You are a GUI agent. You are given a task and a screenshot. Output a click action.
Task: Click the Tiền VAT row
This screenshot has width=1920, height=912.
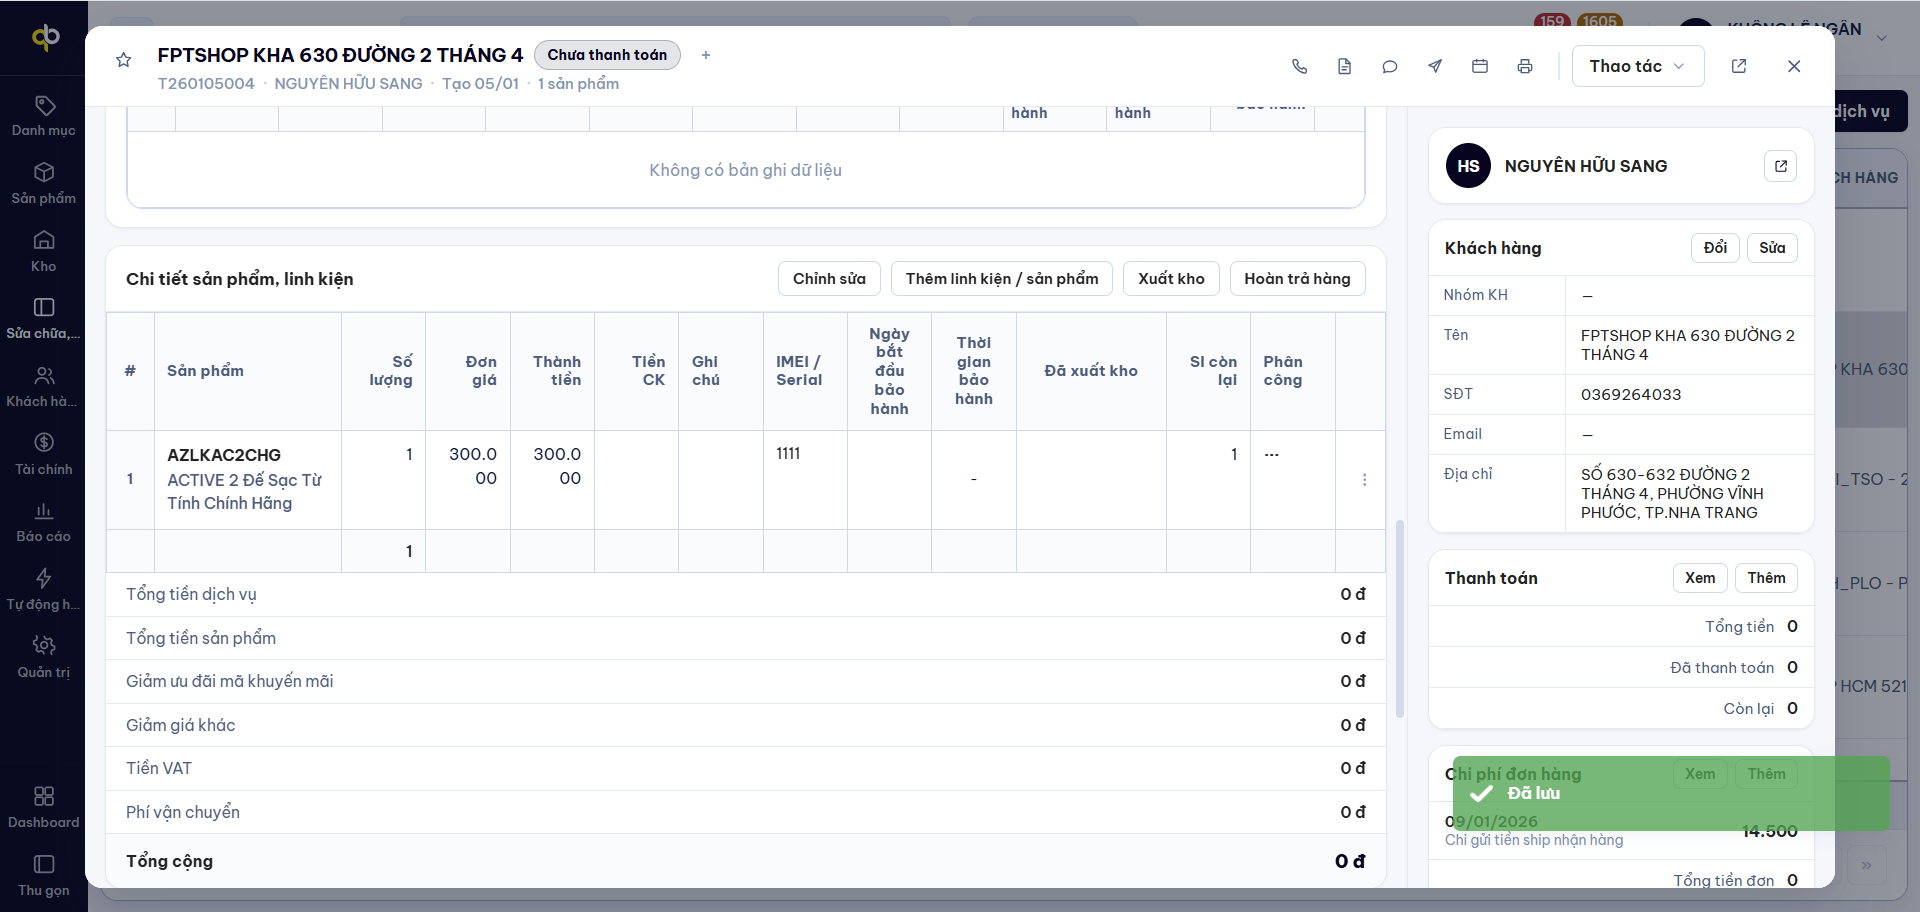746,768
